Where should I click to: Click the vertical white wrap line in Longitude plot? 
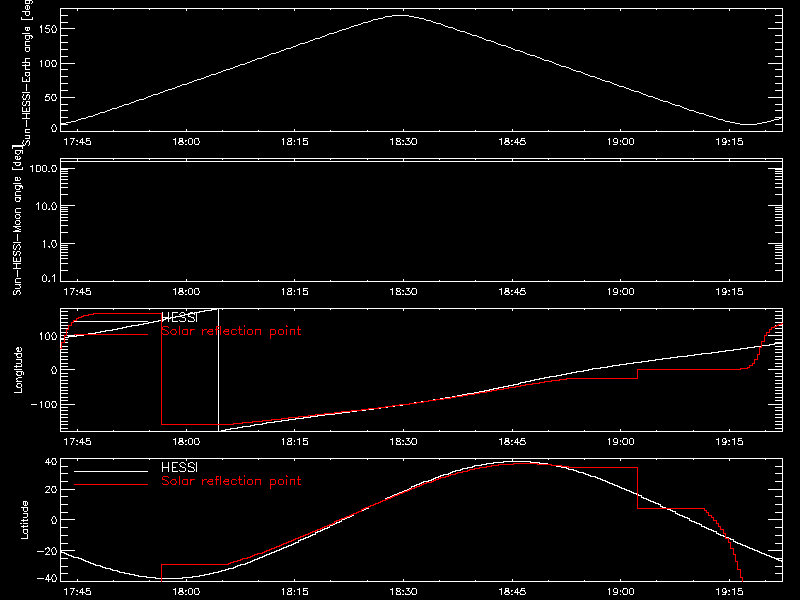click(x=218, y=370)
